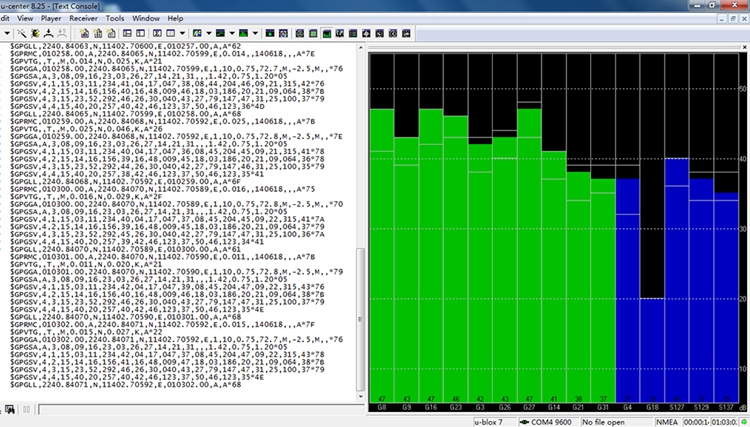Expand the Map View dropdown arrow
Viewport: 750px width, 427px height.
tap(209, 32)
